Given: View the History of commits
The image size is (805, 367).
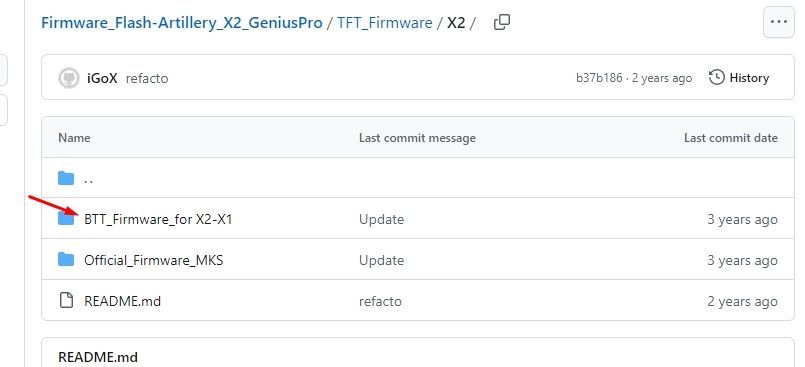Looking at the screenshot, I should pyautogui.click(x=739, y=78).
